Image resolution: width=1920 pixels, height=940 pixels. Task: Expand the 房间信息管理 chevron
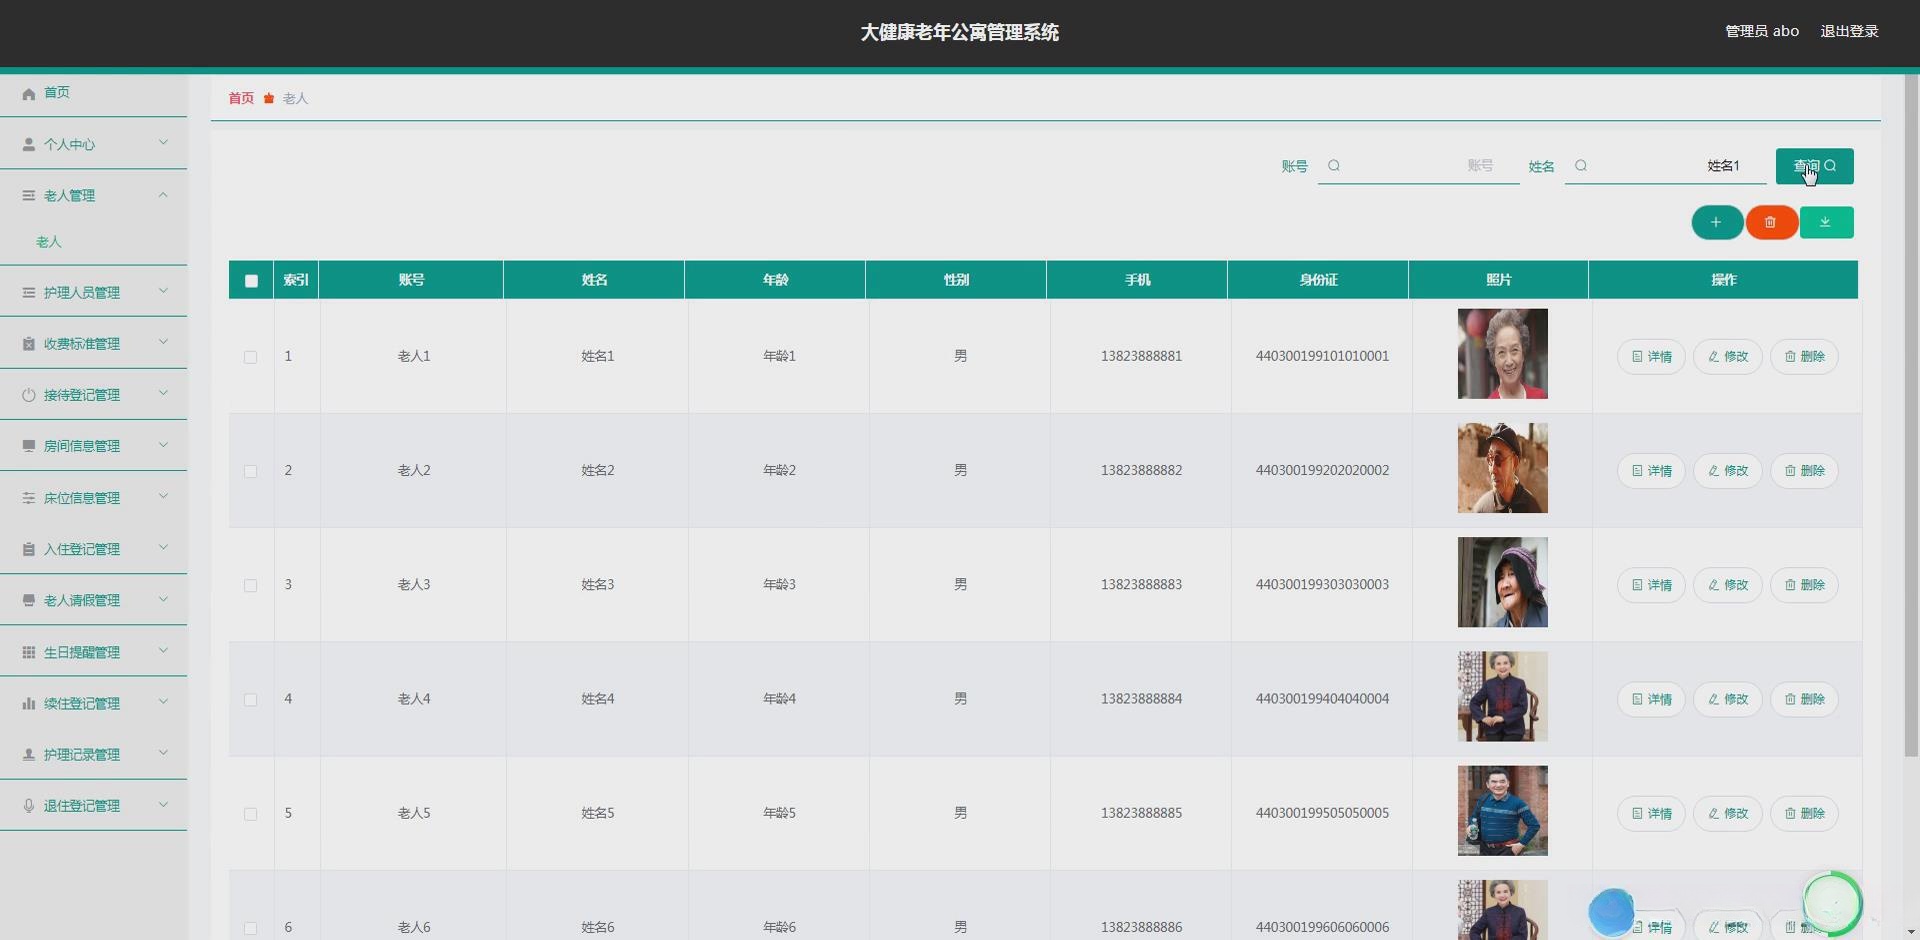163,445
